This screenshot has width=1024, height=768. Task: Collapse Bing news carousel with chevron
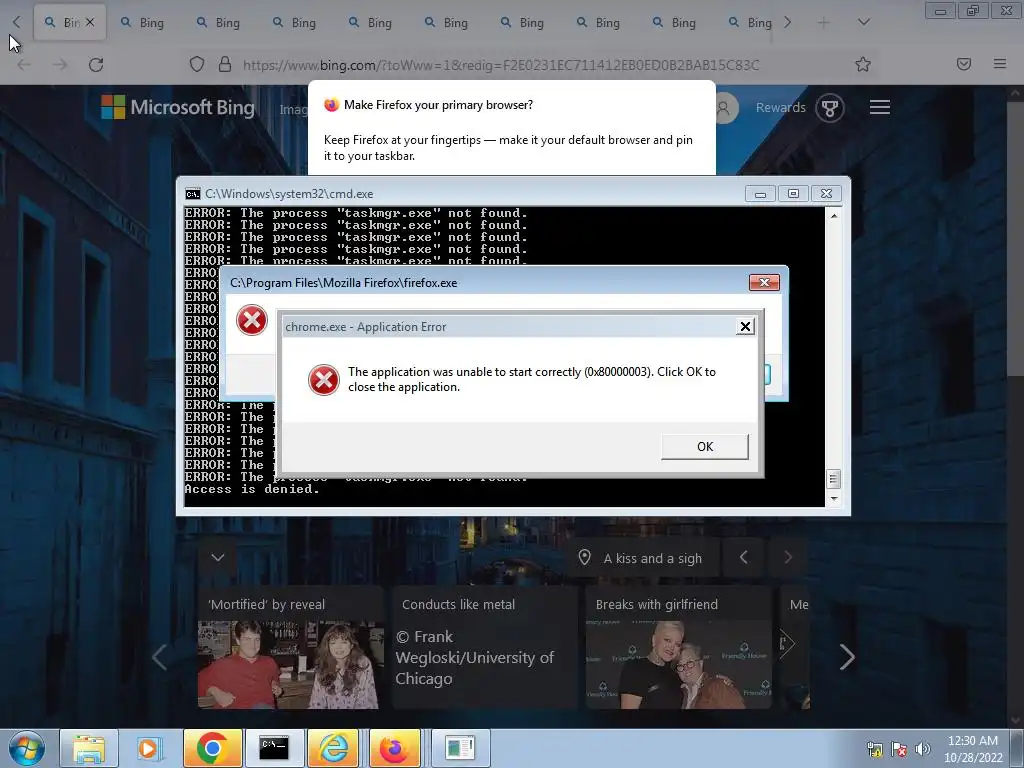point(218,557)
